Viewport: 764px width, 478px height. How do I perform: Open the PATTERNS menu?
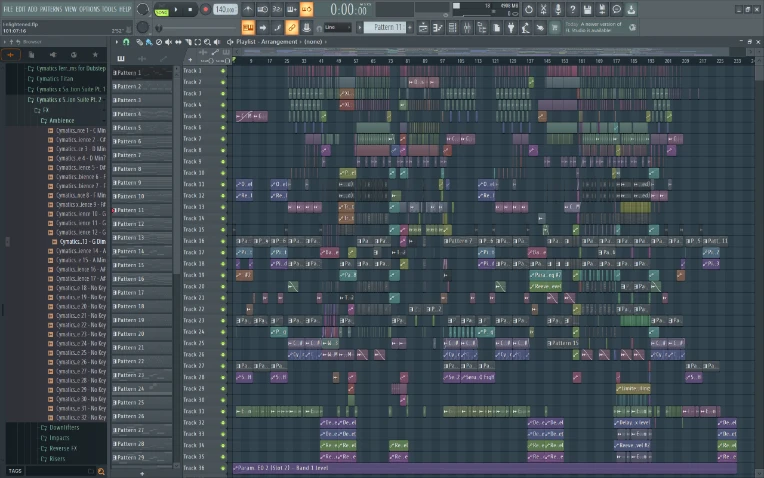(51, 9)
